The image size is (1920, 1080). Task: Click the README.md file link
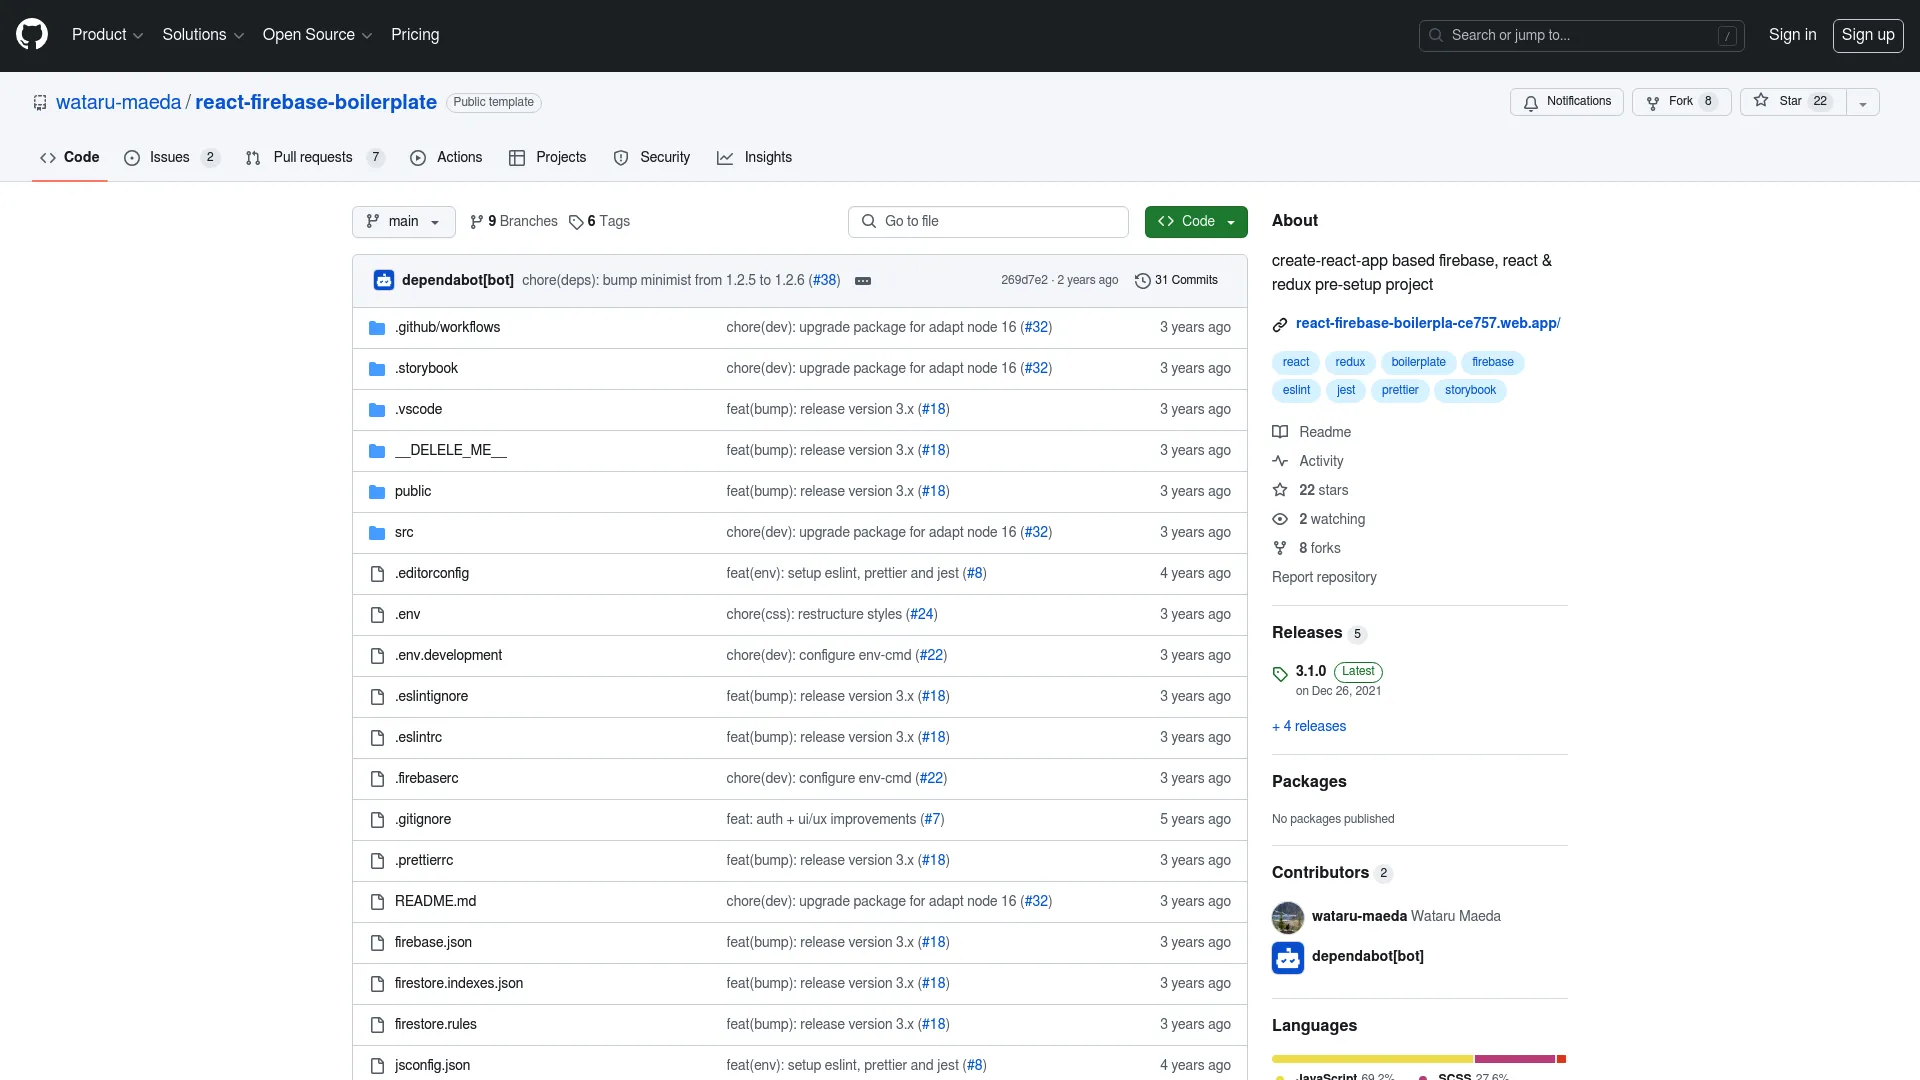tap(434, 901)
